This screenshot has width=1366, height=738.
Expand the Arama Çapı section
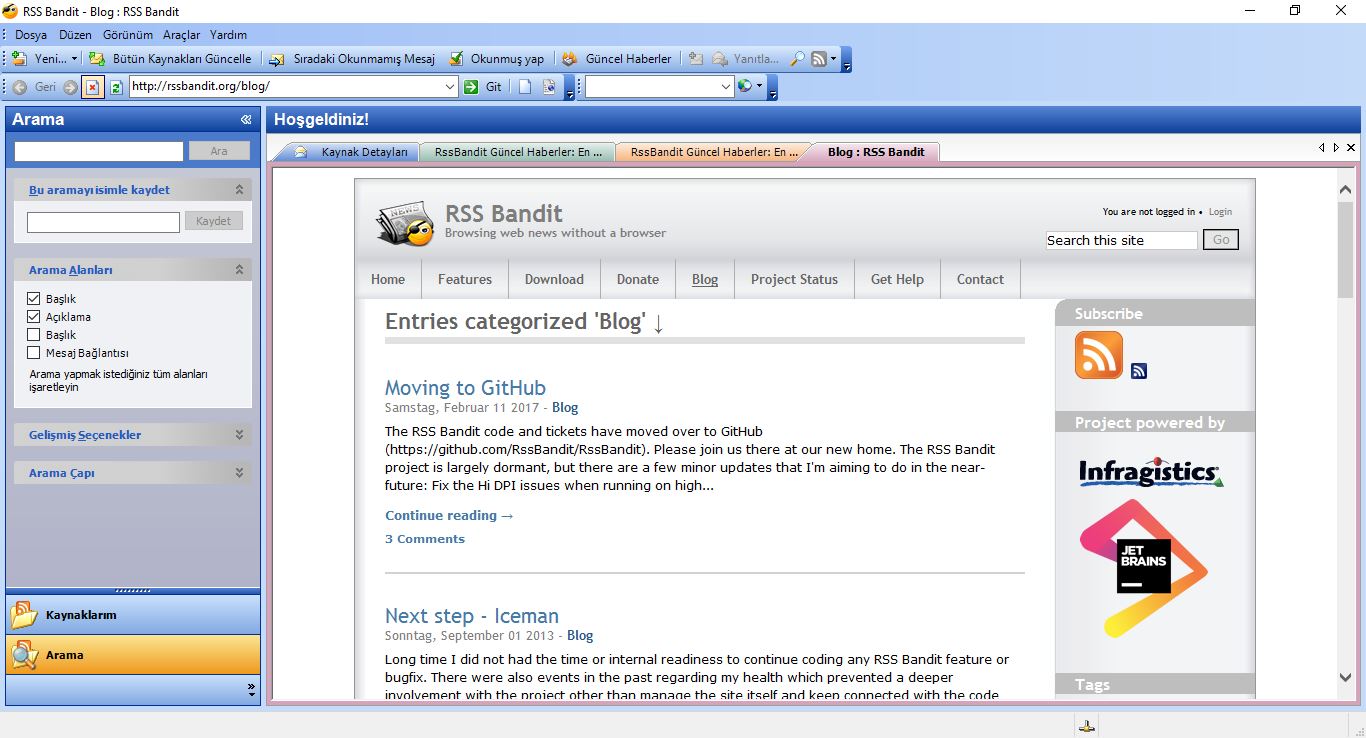239,473
